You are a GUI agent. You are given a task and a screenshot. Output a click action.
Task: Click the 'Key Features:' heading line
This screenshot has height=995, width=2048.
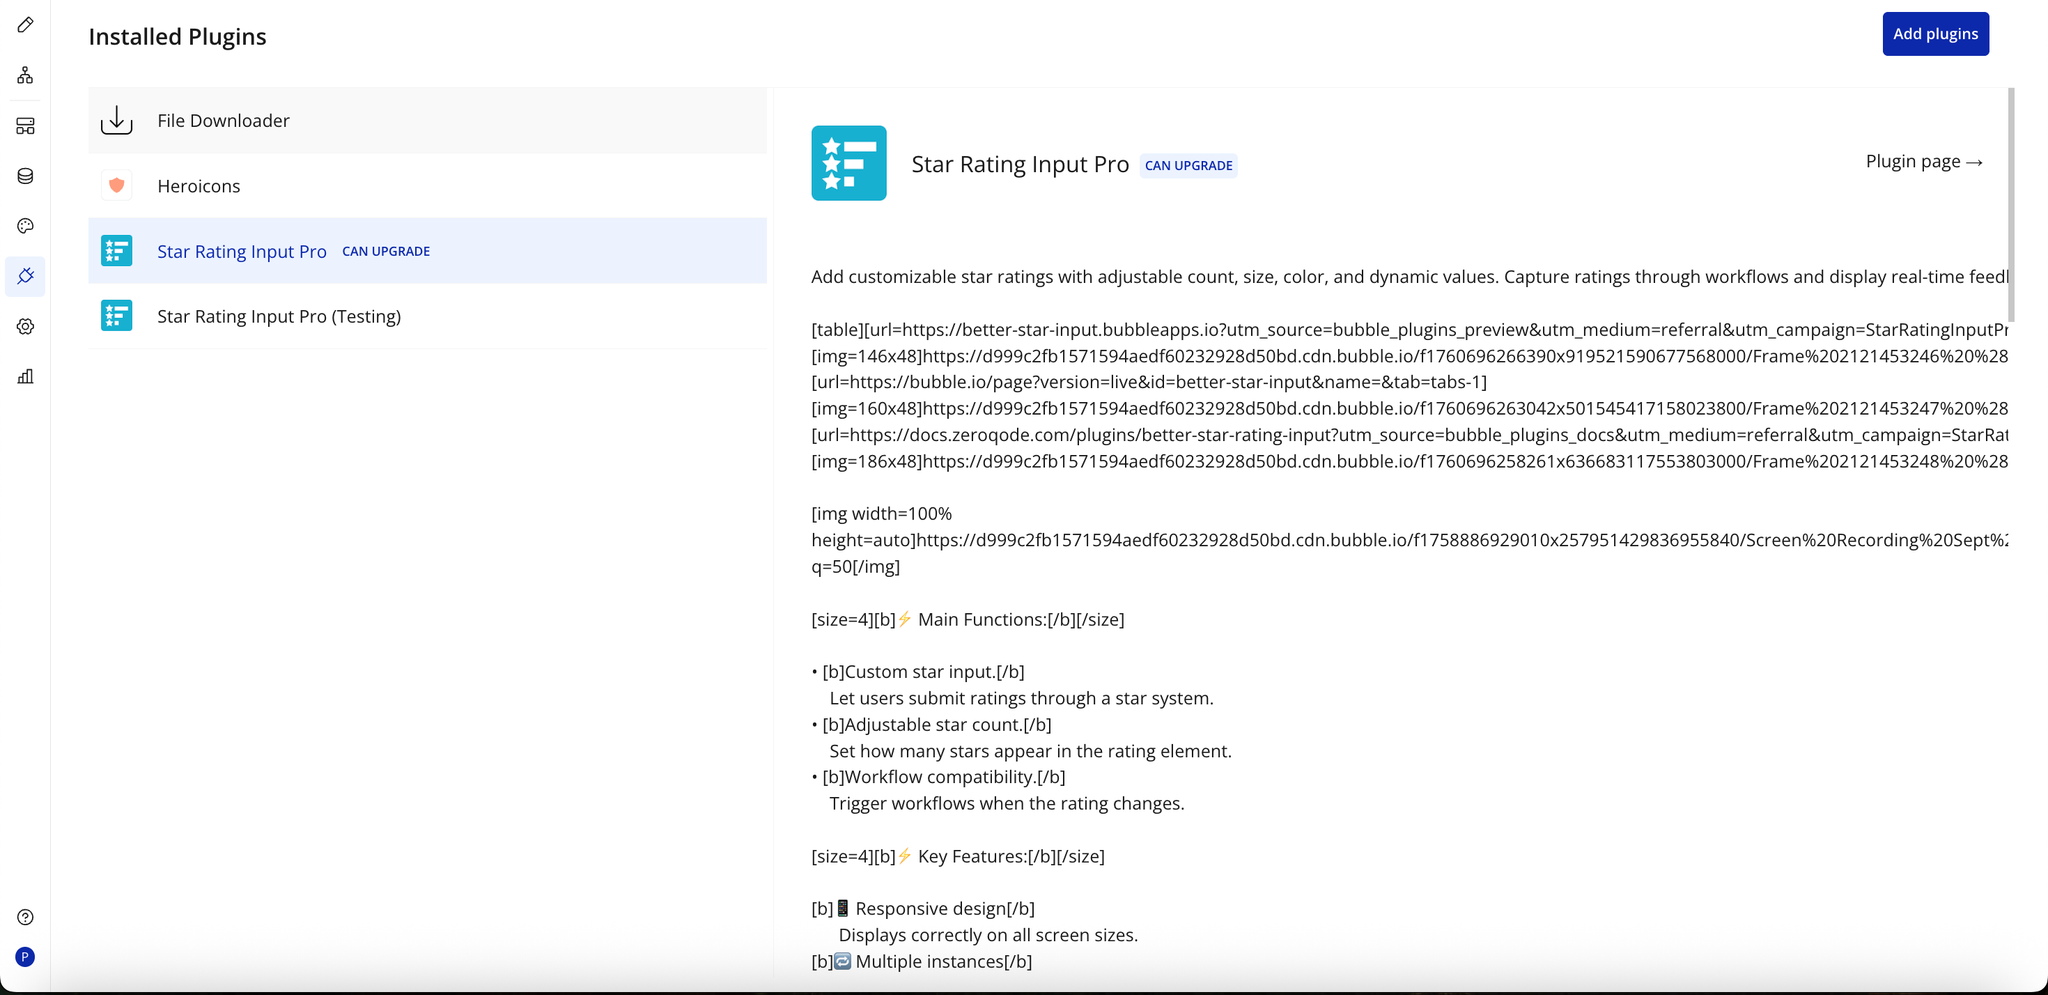(958, 857)
